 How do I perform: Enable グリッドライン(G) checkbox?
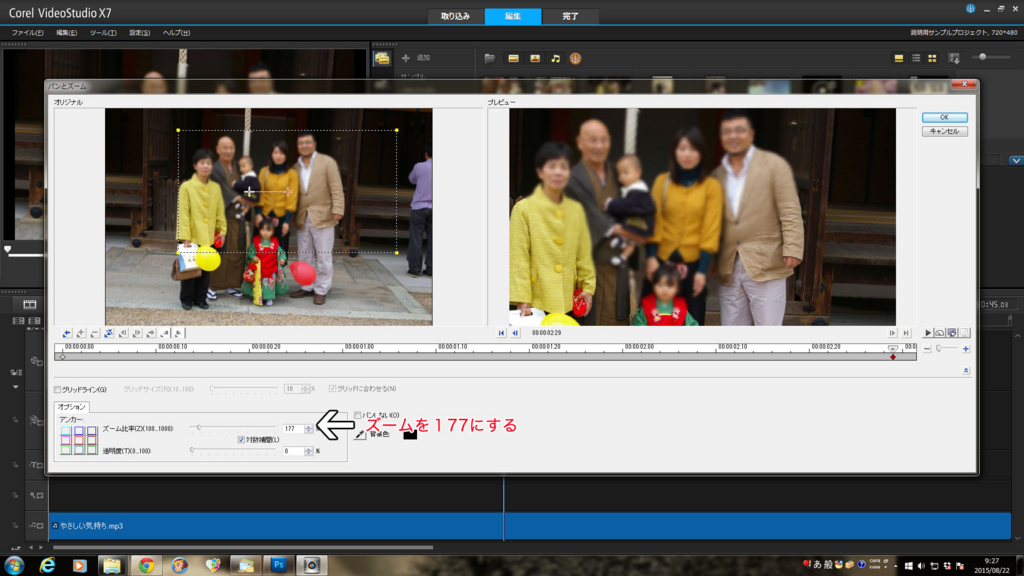[57, 390]
